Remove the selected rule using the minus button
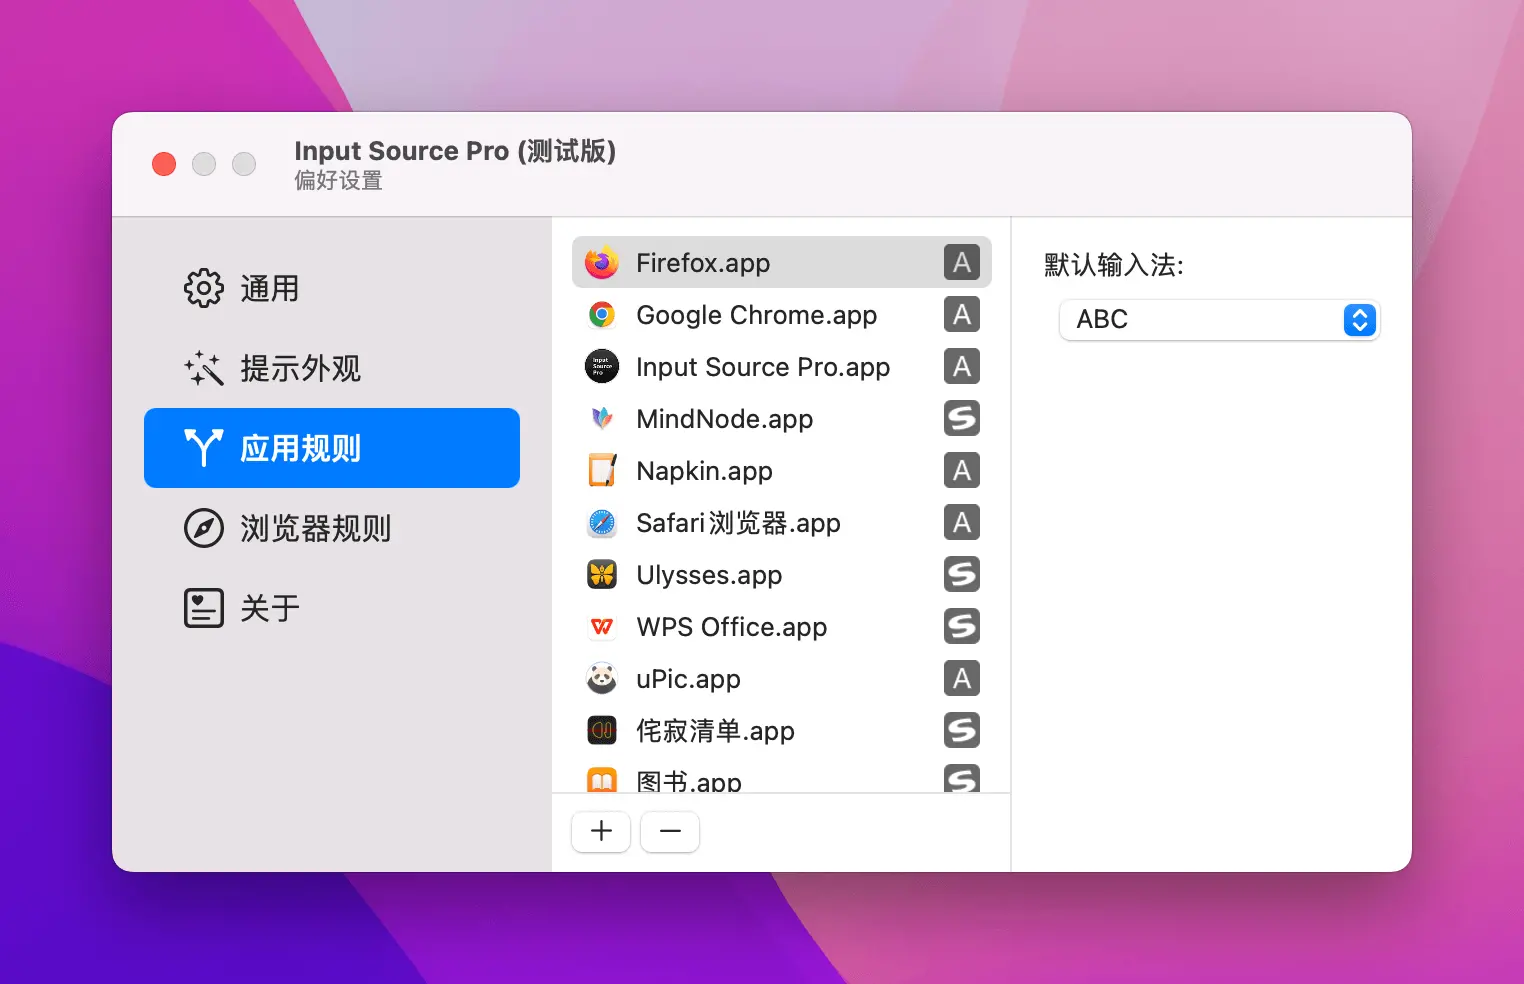 point(669,831)
